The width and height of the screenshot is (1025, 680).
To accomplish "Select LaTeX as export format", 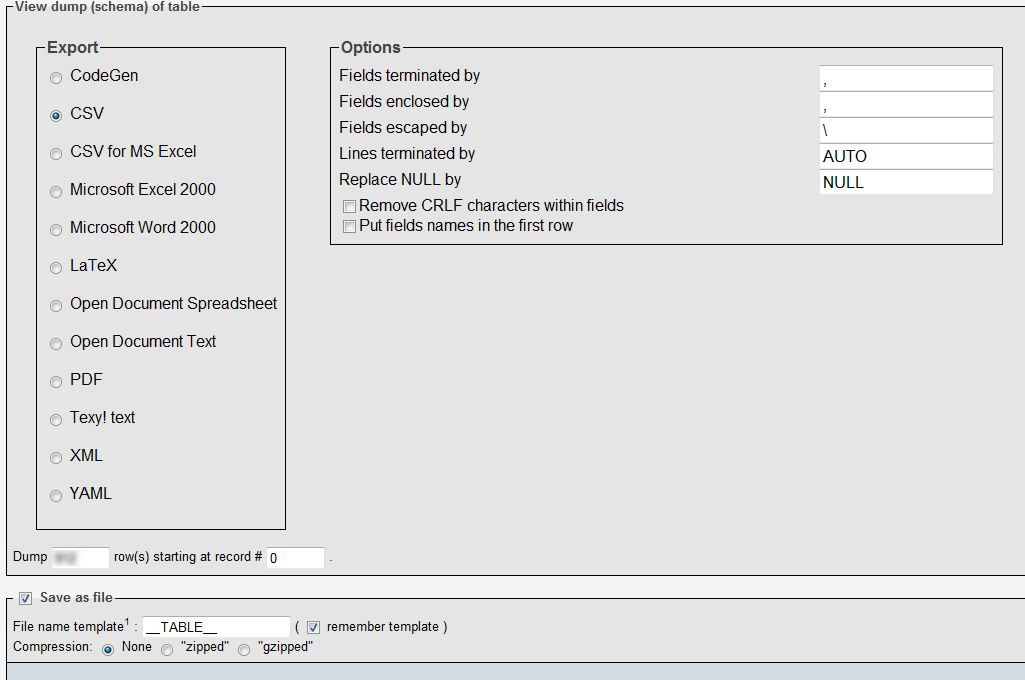I will [x=56, y=268].
